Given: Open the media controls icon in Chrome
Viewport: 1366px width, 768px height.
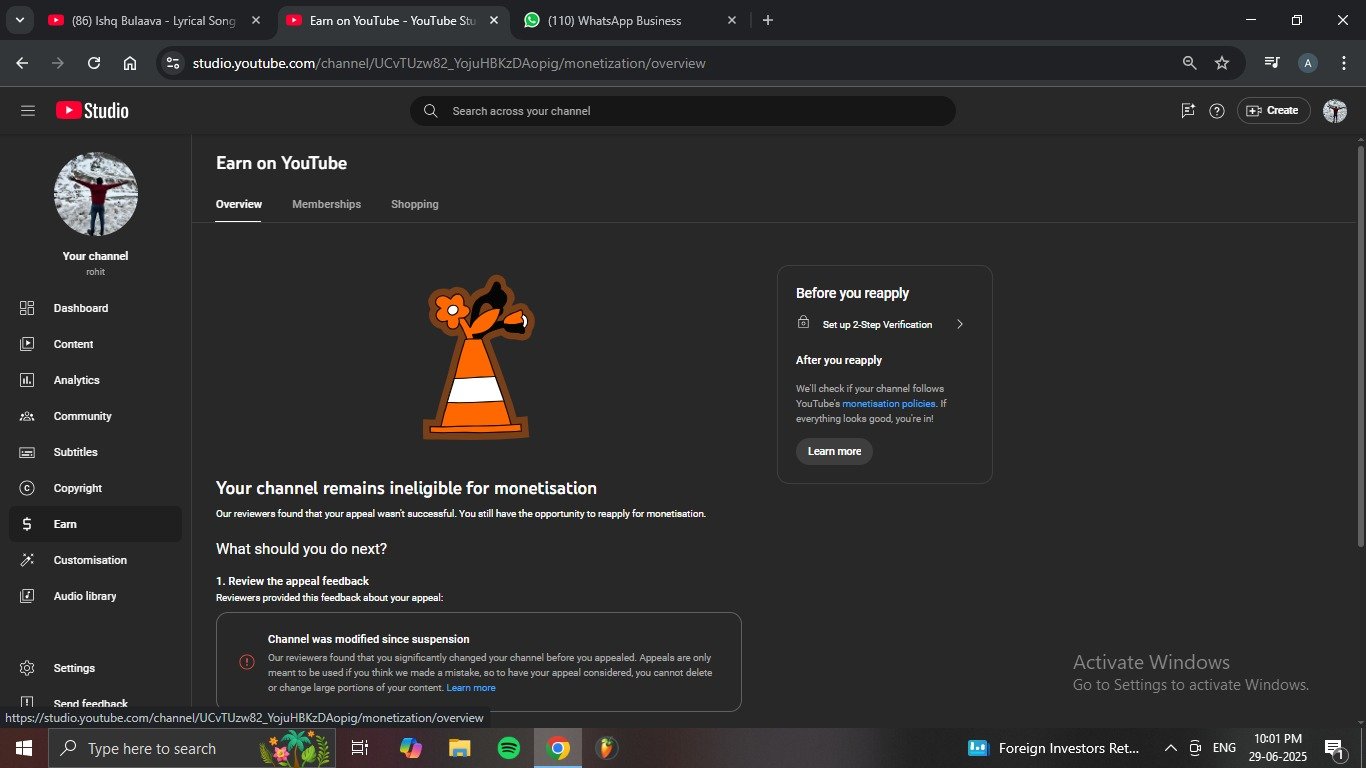Looking at the screenshot, I should [x=1272, y=63].
